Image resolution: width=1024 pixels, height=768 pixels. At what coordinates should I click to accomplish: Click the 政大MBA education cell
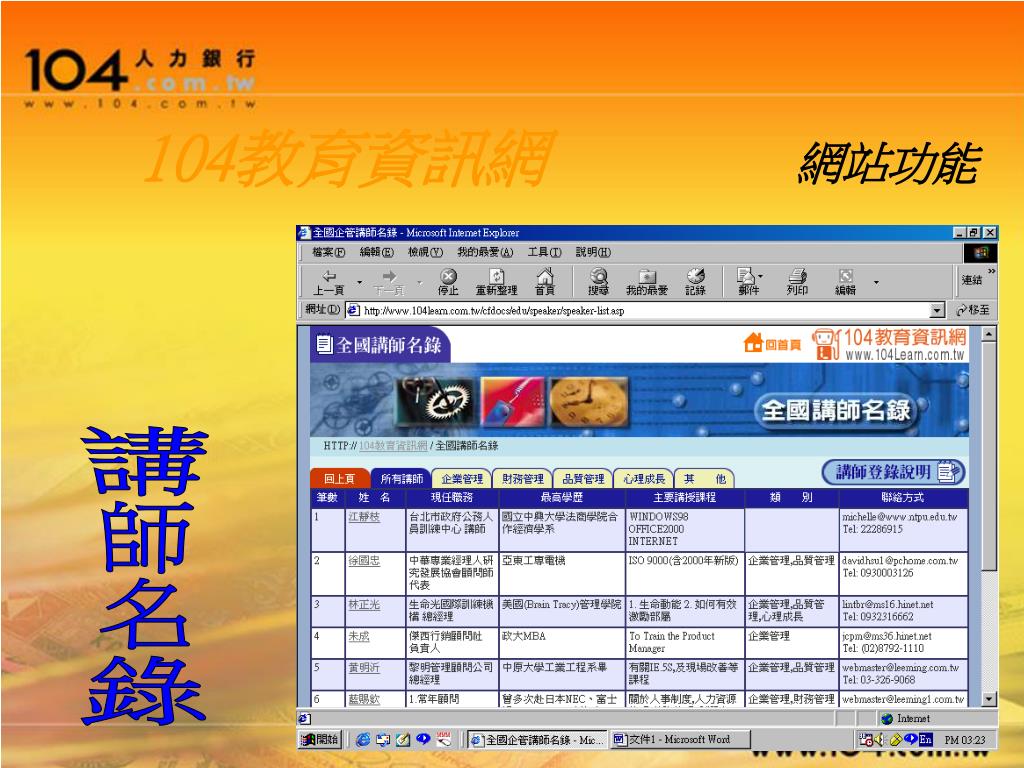pyautogui.click(x=562, y=642)
